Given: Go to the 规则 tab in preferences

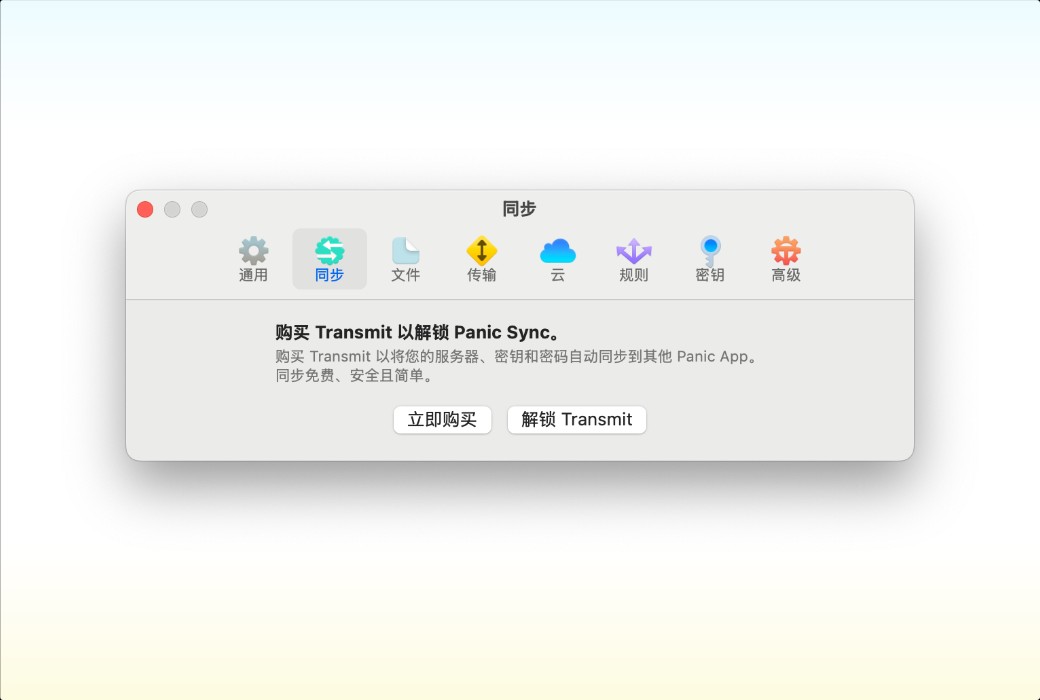Looking at the screenshot, I should pyautogui.click(x=634, y=257).
